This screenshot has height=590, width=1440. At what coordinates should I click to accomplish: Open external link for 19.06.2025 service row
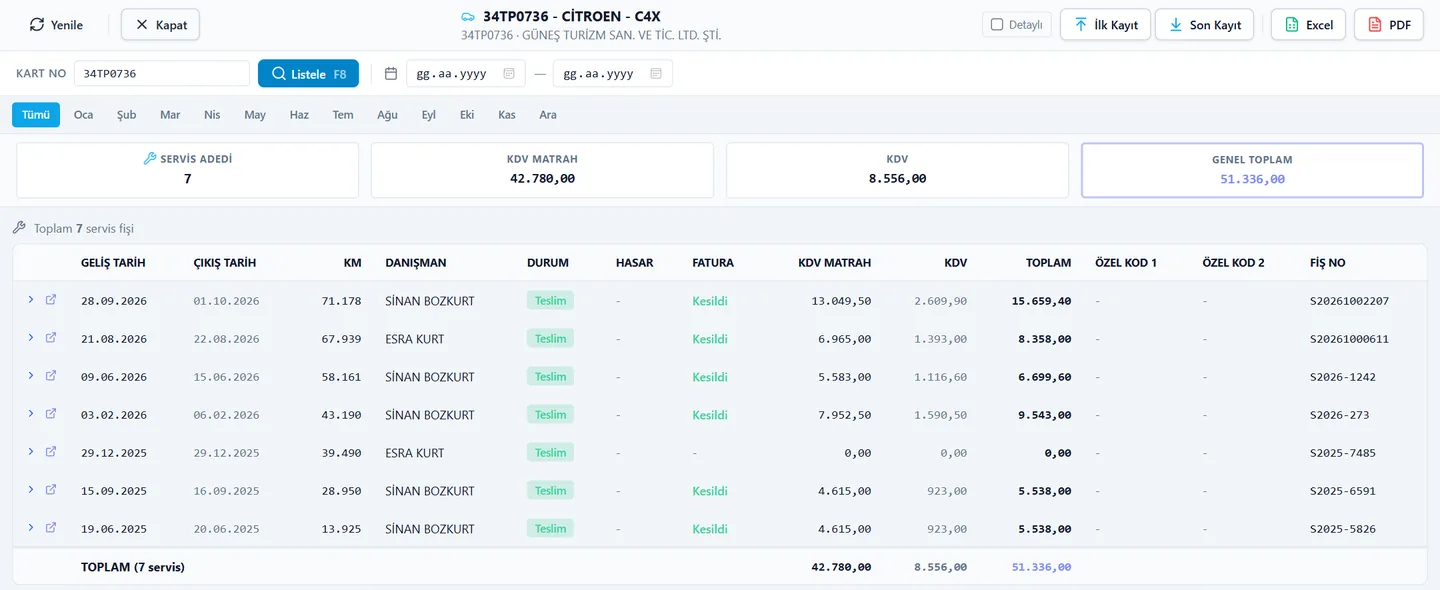coord(51,528)
